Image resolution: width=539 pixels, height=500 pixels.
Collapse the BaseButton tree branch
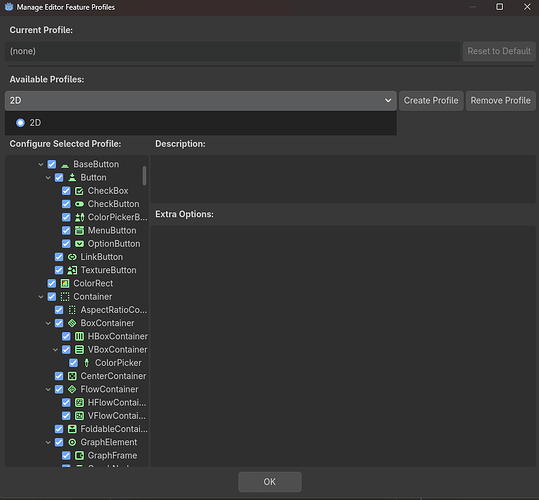pyautogui.click(x=41, y=164)
